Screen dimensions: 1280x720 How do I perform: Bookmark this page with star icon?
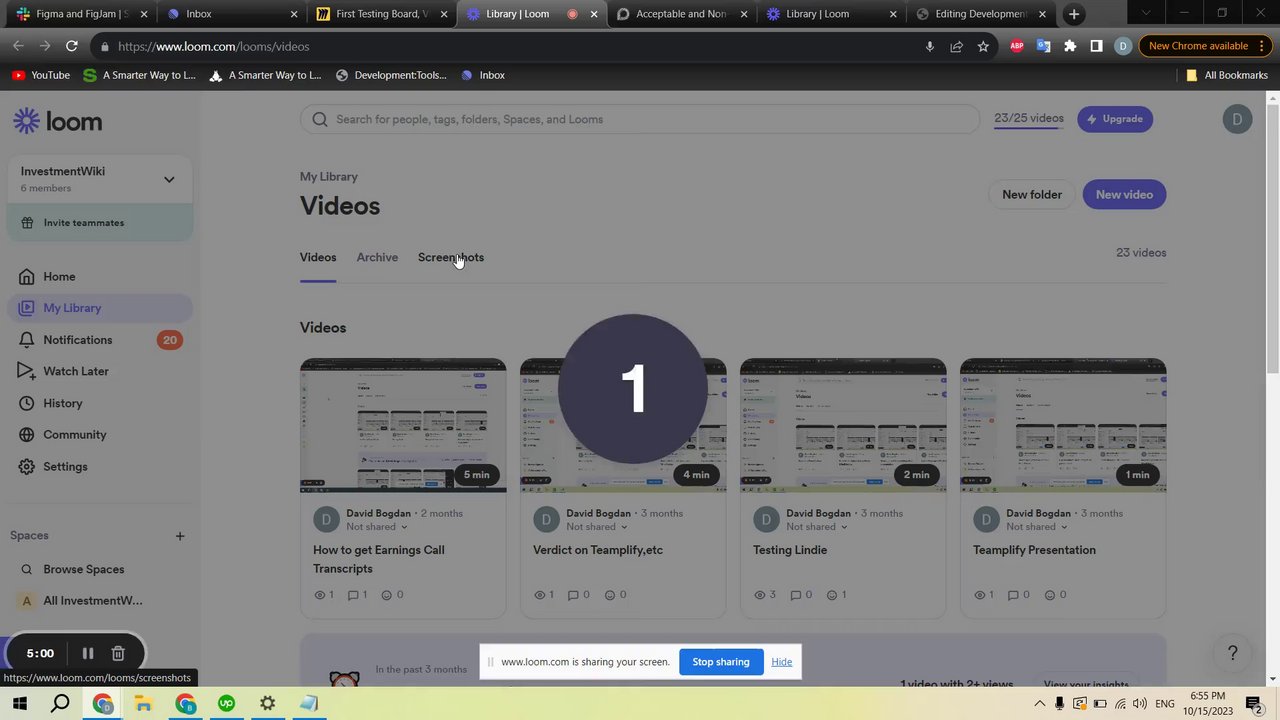(x=983, y=46)
